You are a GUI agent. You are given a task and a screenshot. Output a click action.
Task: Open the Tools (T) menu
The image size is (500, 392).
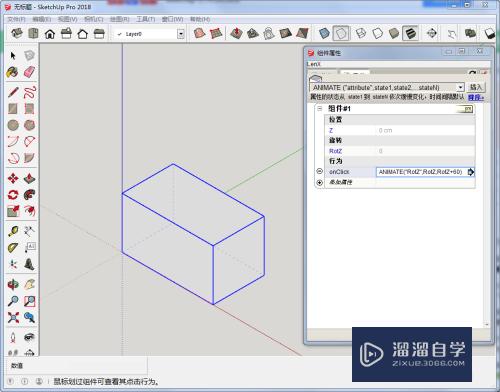pos(146,19)
